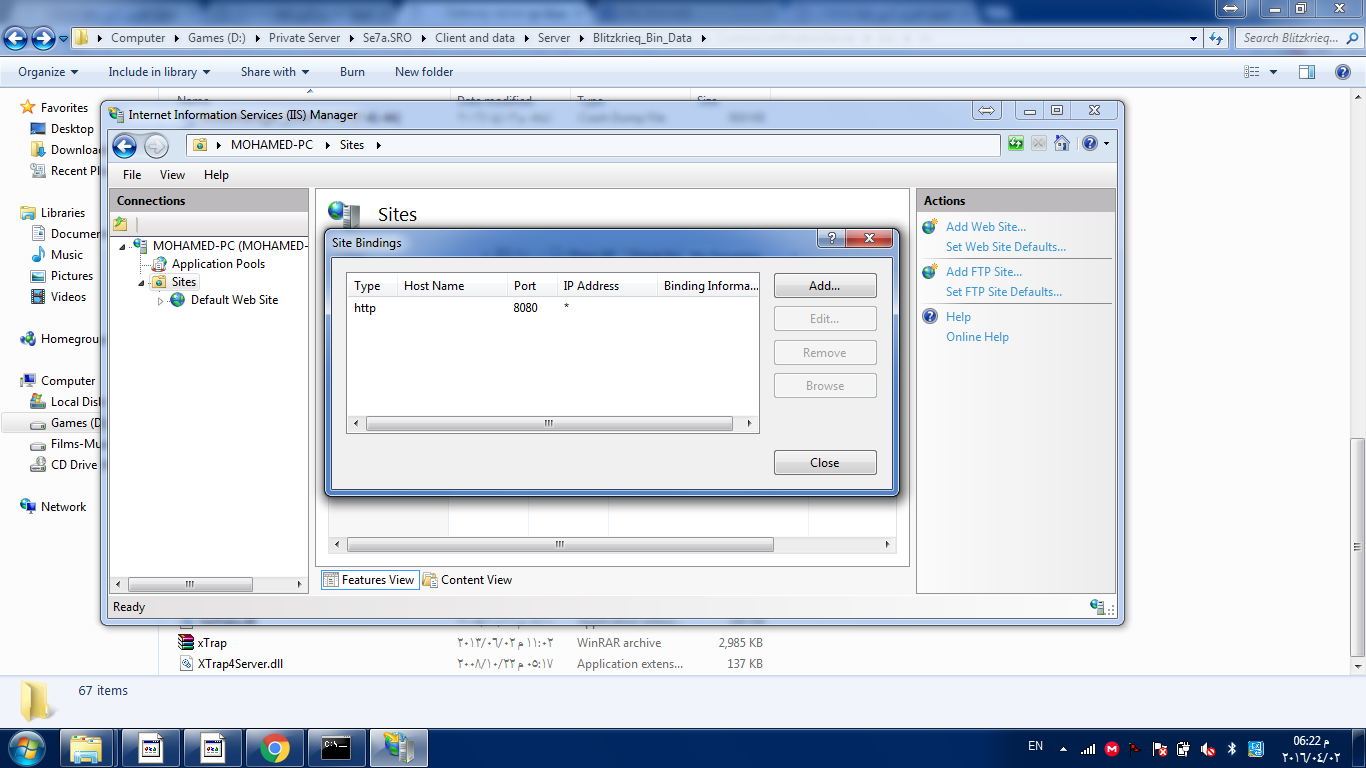Click the Add... button in Site Bindings
Screen dimensions: 1366x768
tap(825, 286)
